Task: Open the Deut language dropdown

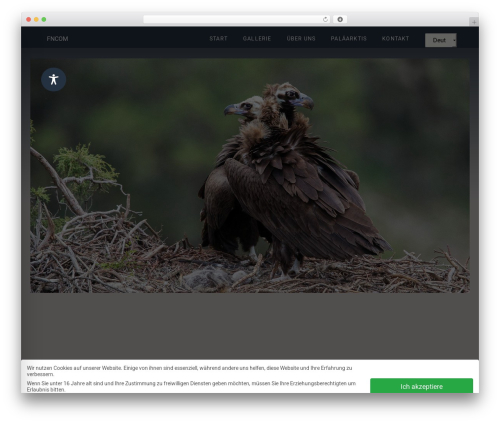Action: [x=441, y=40]
